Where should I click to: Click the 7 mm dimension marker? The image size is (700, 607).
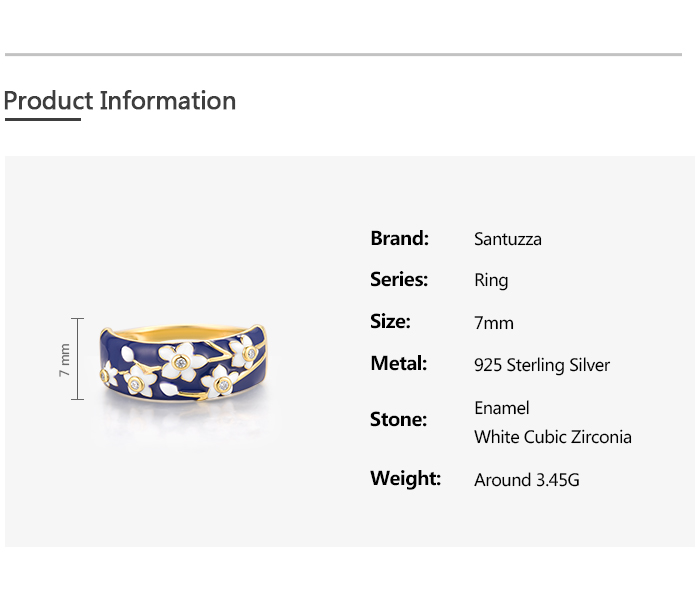(66, 359)
